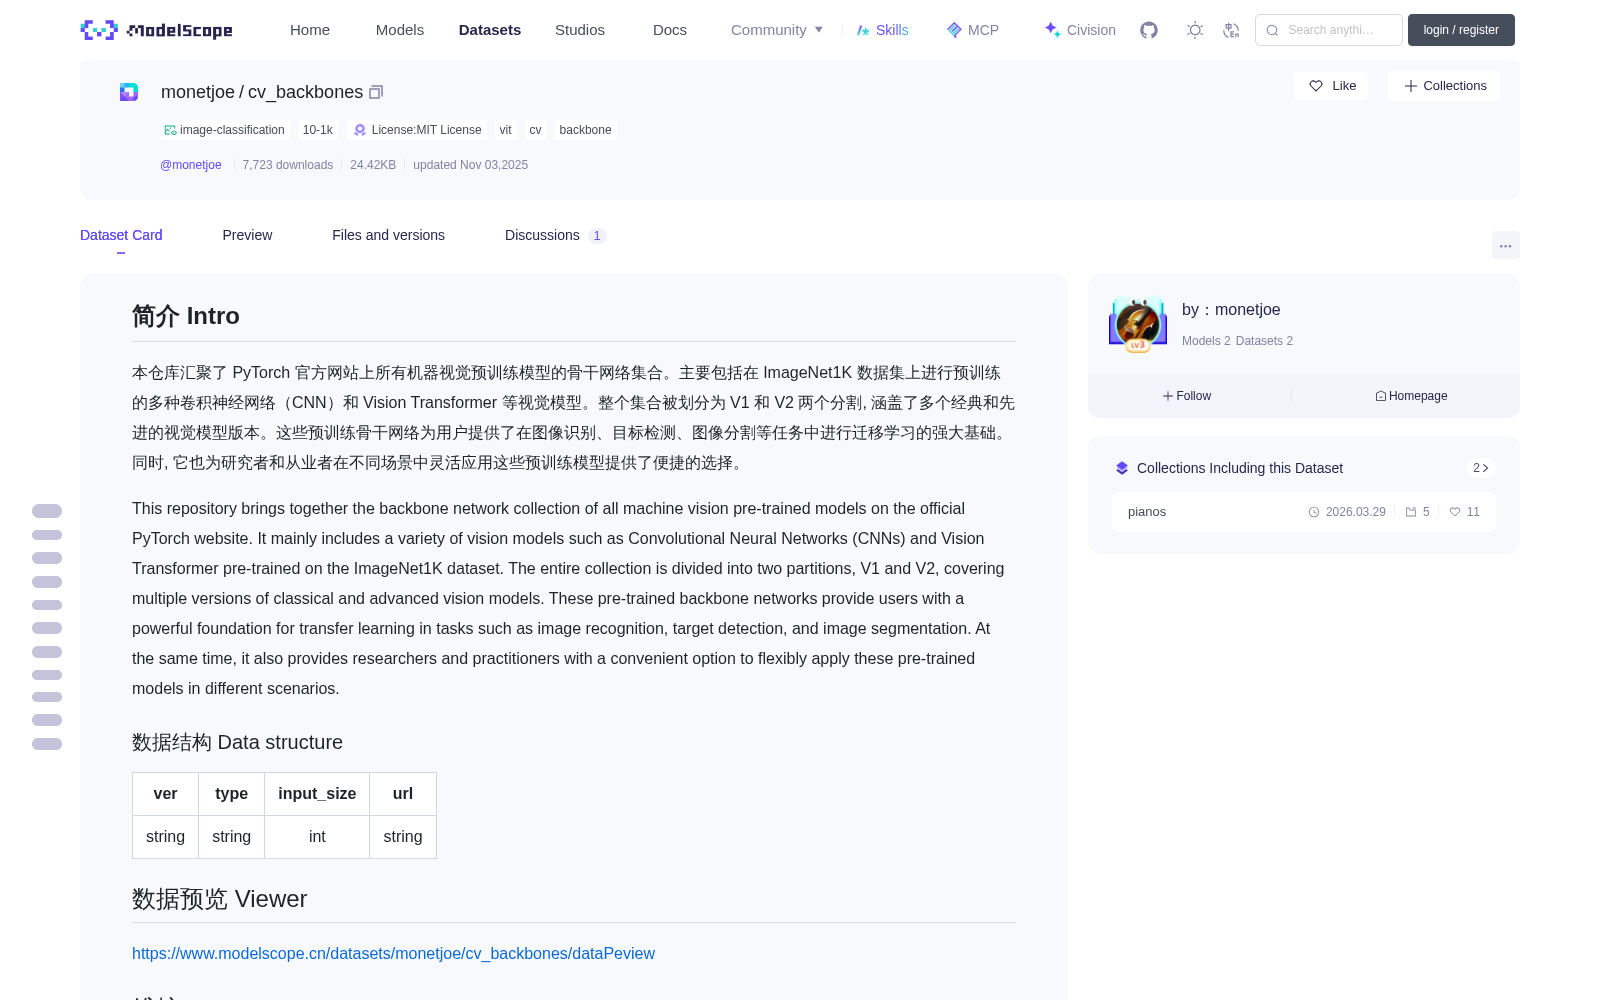The width and height of the screenshot is (1600, 1000).
Task: Click 'Models 2' under monetjoe
Action: (x=1206, y=341)
